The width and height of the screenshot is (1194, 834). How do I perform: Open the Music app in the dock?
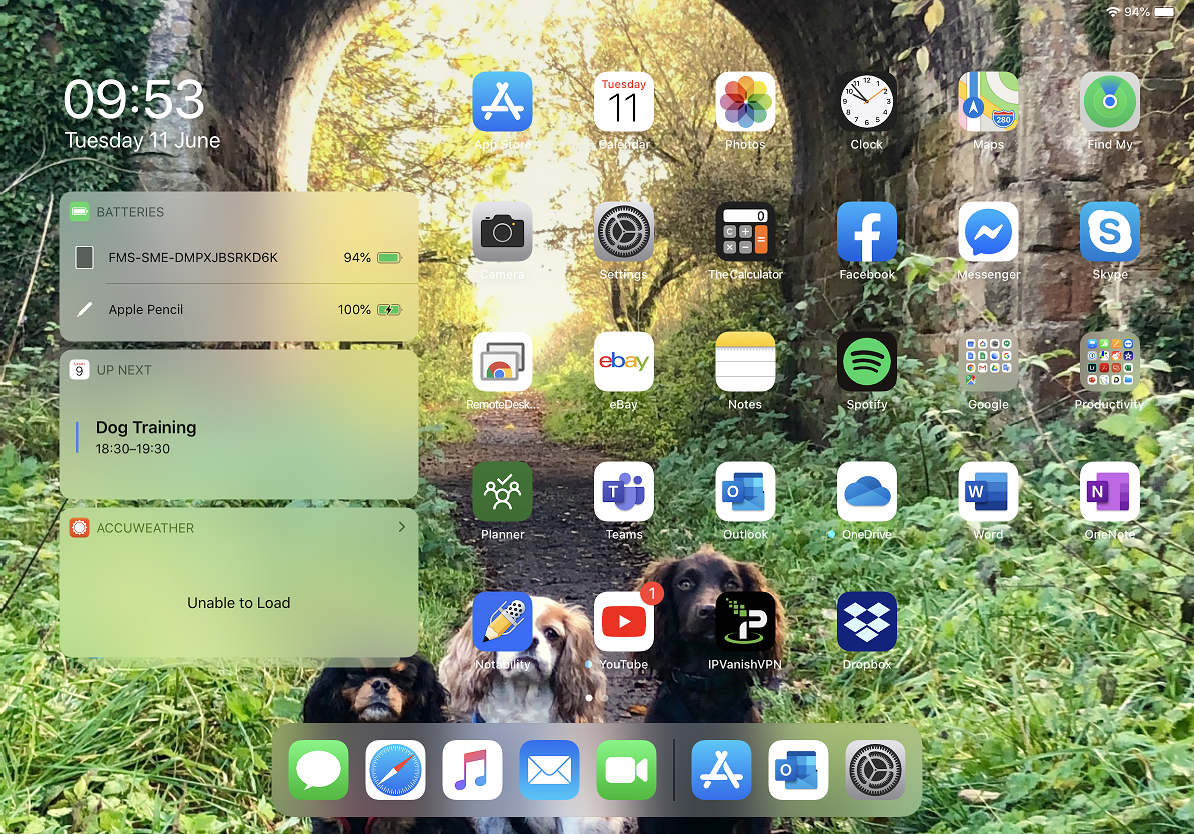pyautogui.click(x=472, y=770)
